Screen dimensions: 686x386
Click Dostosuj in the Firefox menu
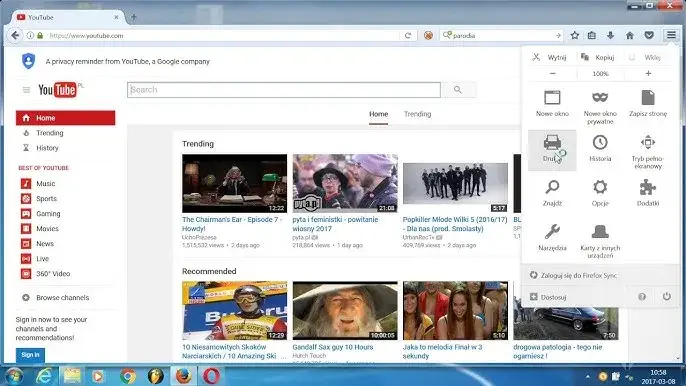(x=548, y=297)
